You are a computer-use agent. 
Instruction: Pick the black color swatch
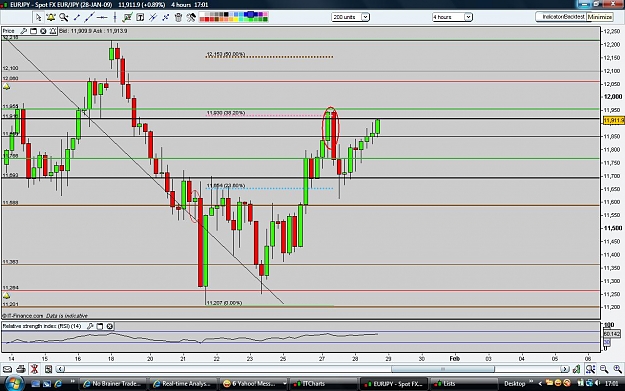[x=226, y=15]
